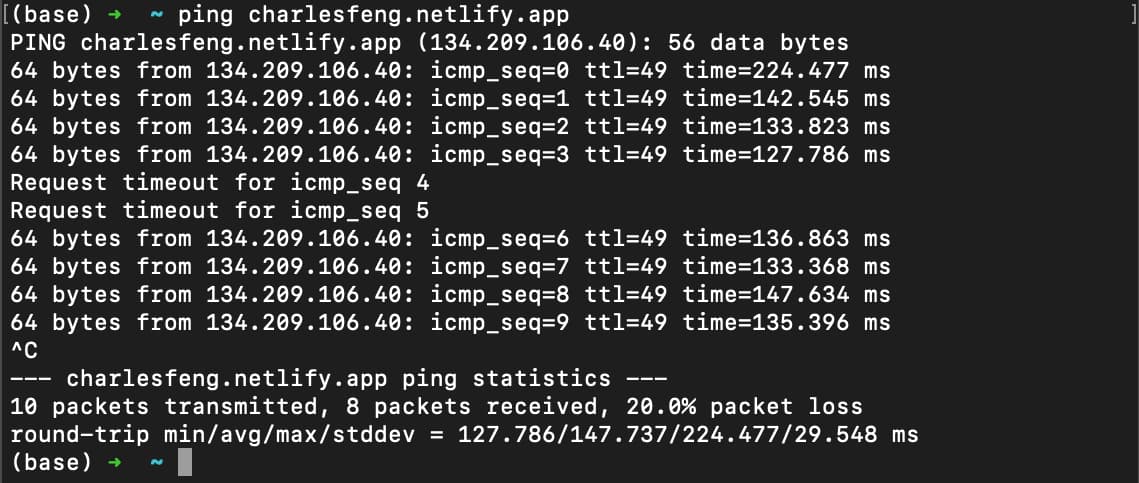
Task: Click the icmp_seq=2 response line
Action: (x=450, y=126)
